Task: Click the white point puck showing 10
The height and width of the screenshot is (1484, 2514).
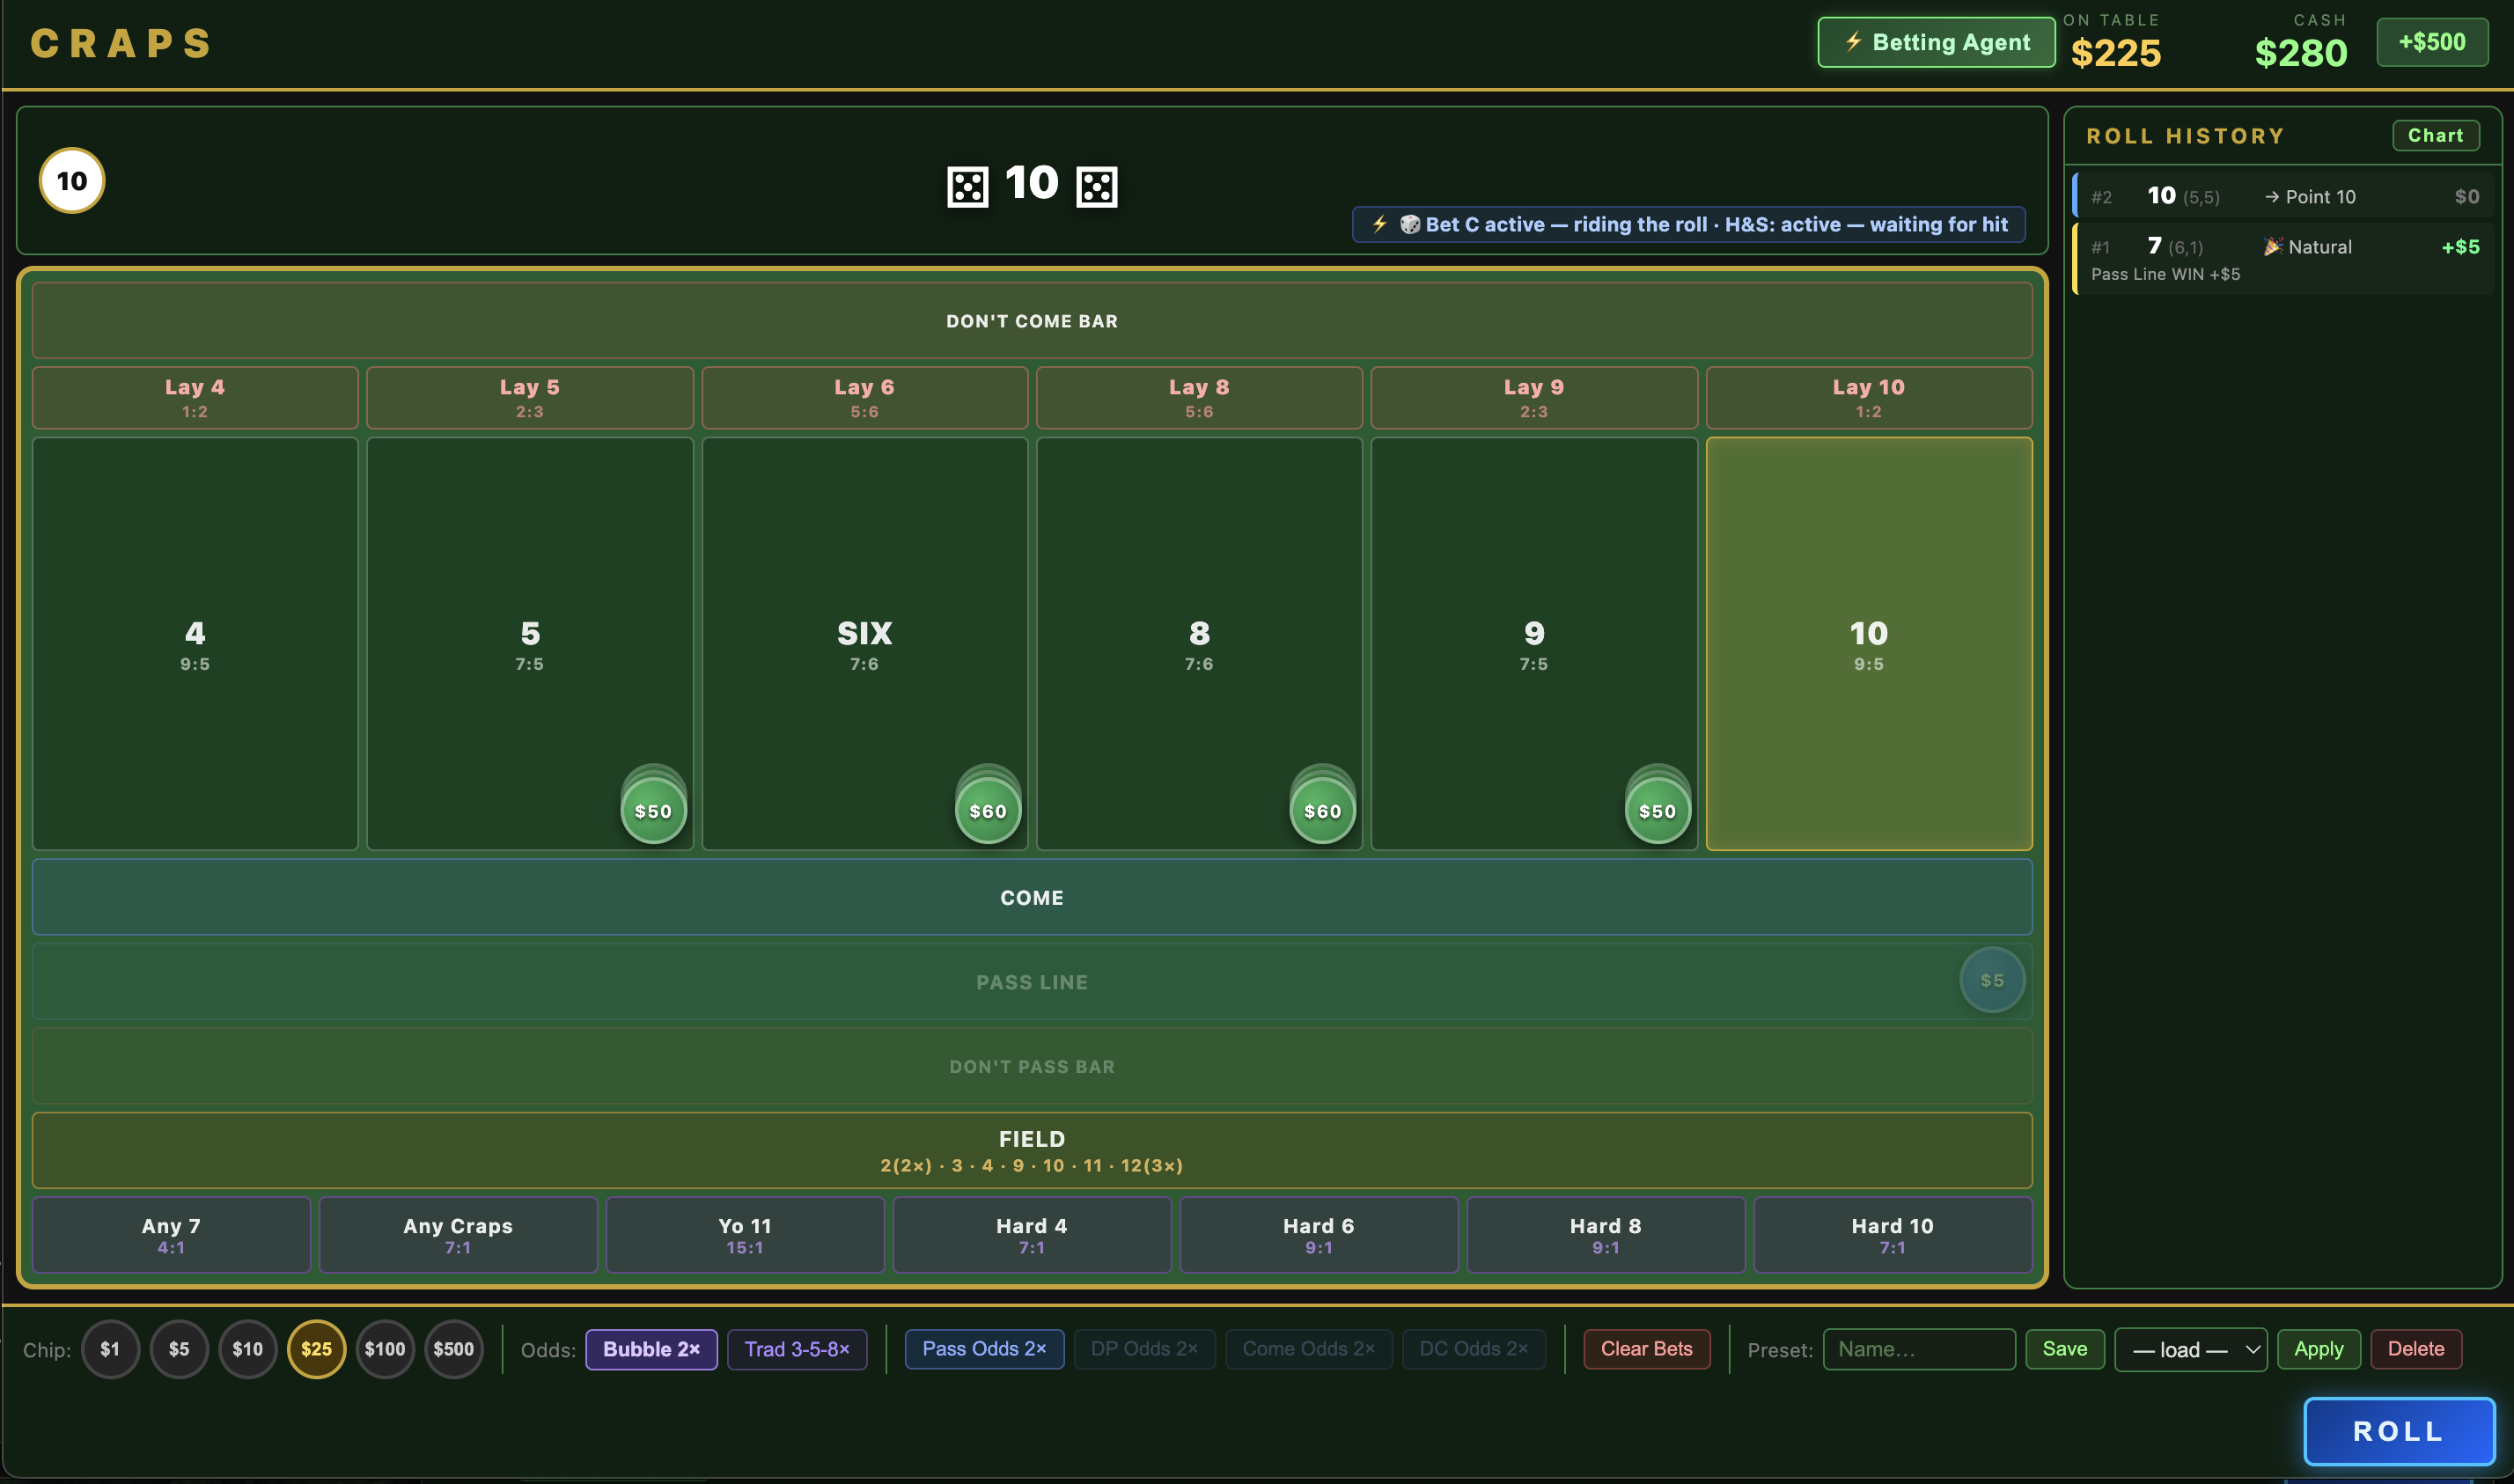Action: [72, 181]
